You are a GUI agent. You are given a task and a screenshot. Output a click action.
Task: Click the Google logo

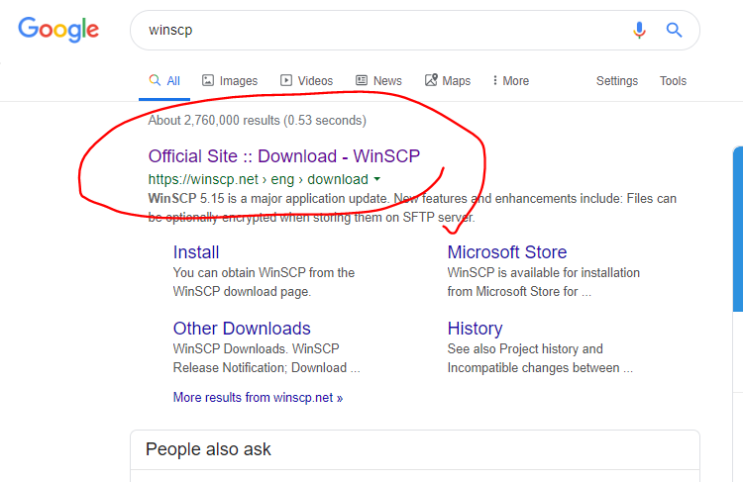(x=58, y=29)
